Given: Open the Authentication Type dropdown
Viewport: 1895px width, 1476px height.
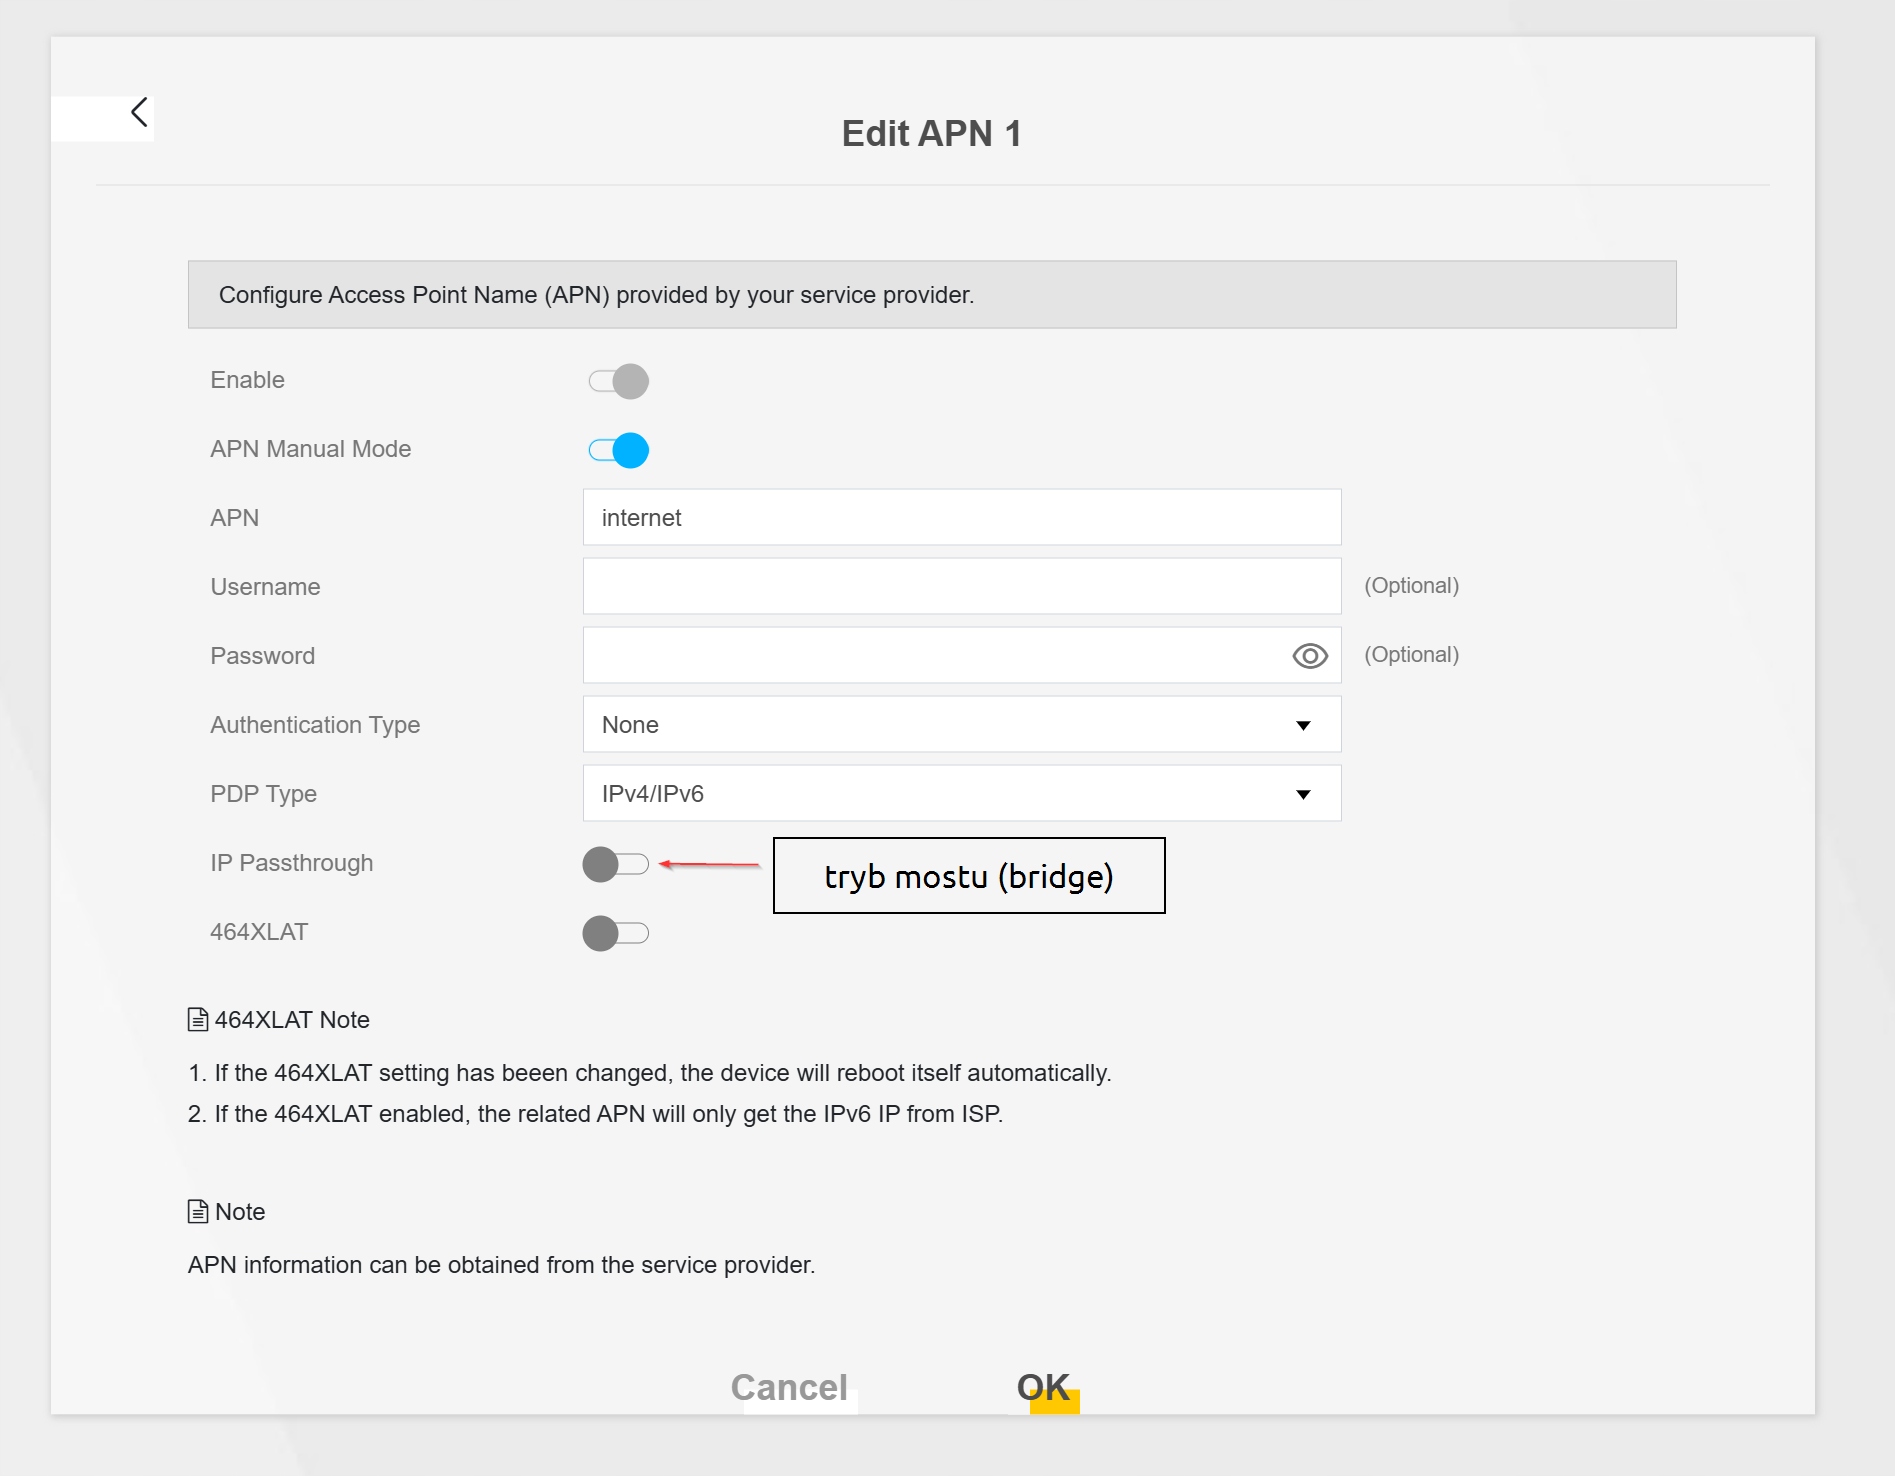Looking at the screenshot, I should pos(961,725).
